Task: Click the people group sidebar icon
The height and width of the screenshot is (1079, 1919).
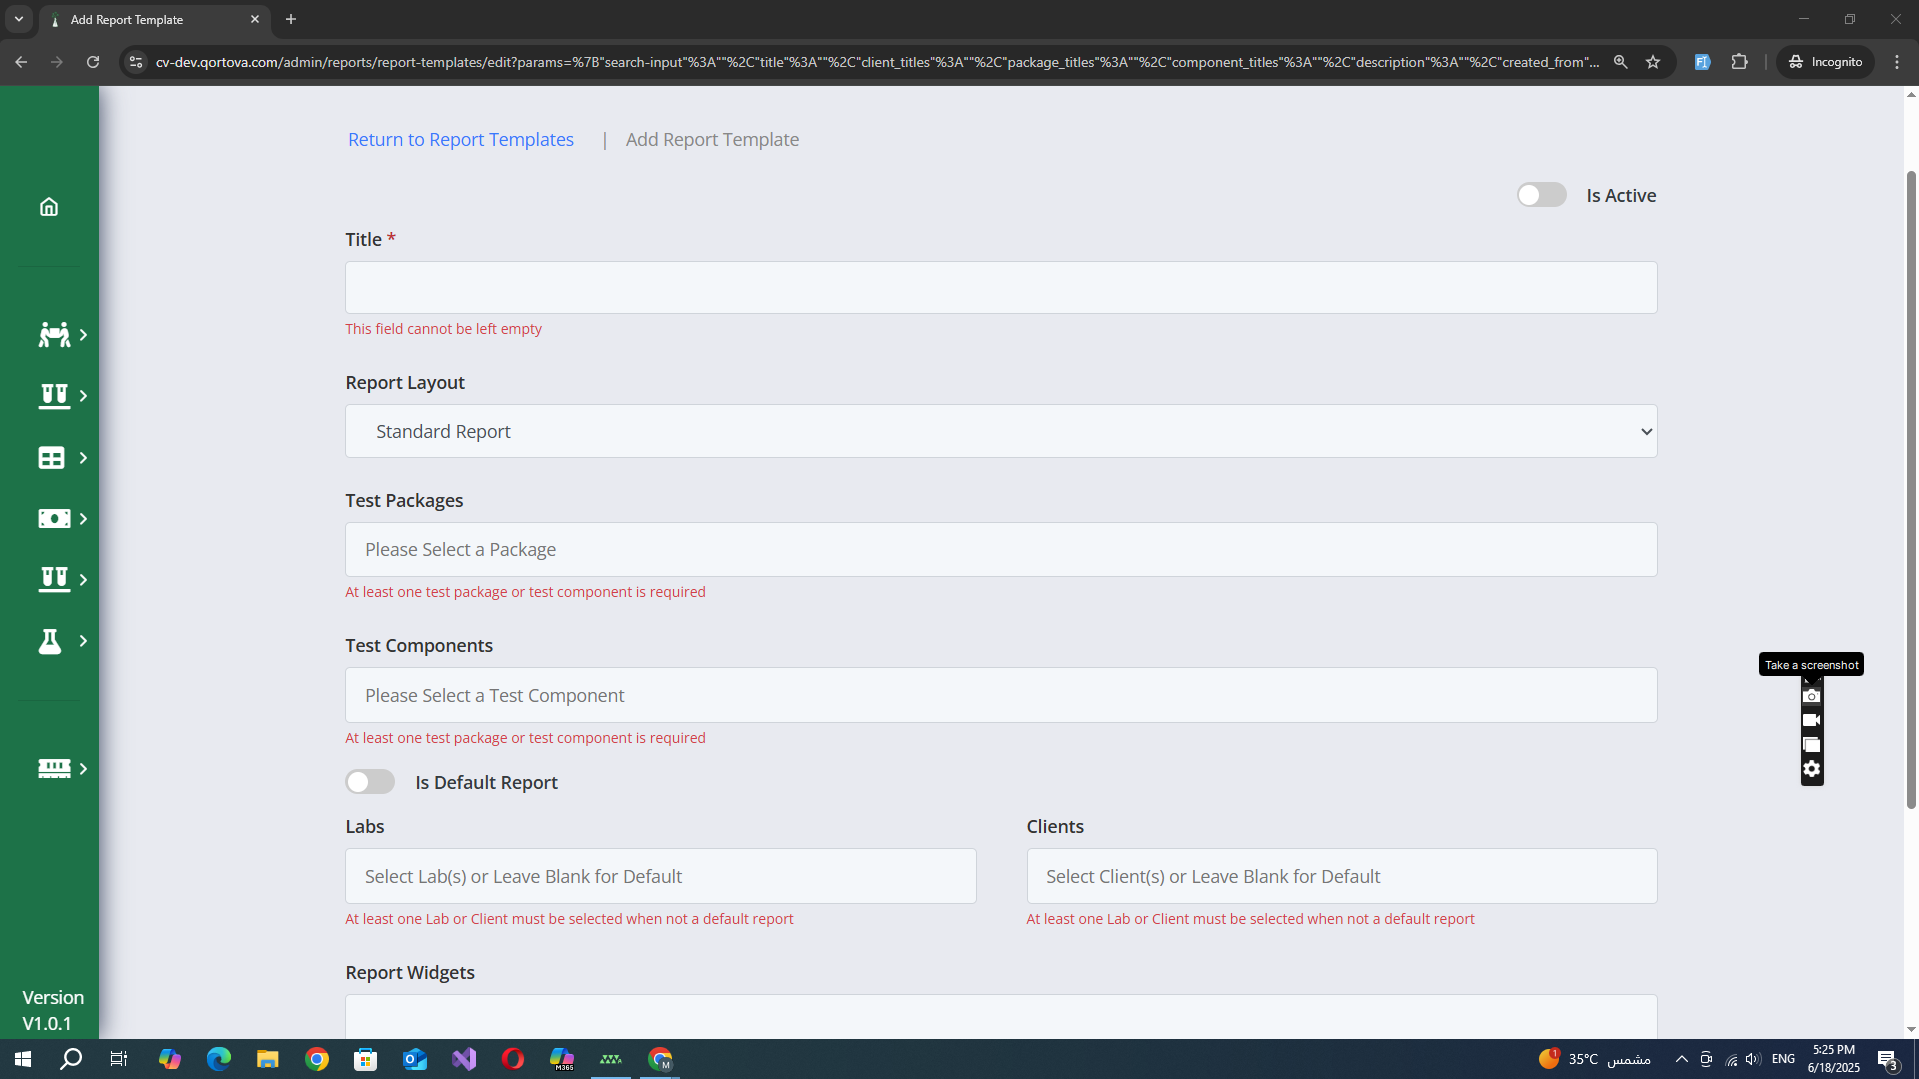Action: (54, 335)
